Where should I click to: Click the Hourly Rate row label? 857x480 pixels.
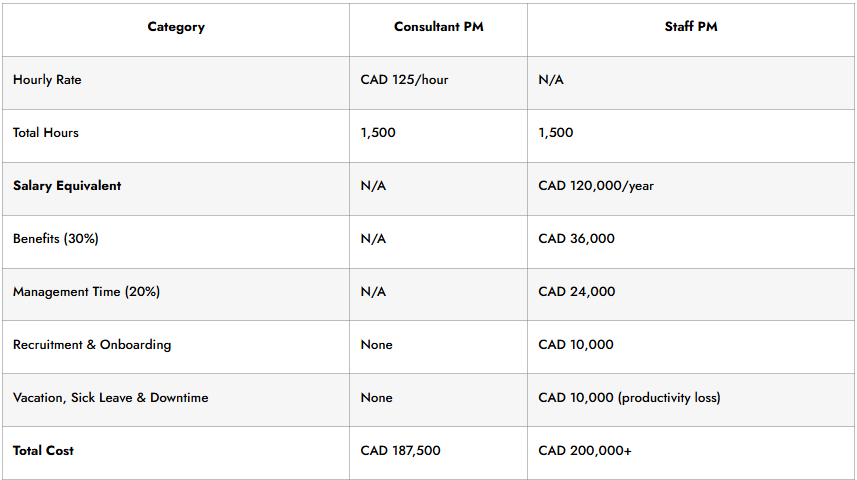tap(47, 80)
